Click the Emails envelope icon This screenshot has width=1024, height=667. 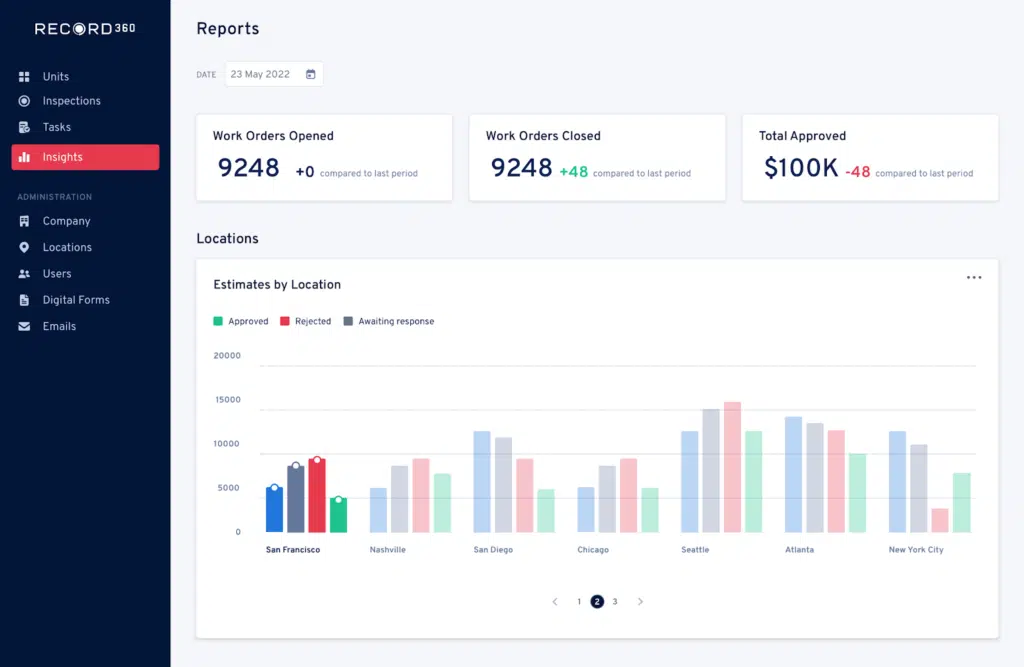(x=24, y=326)
